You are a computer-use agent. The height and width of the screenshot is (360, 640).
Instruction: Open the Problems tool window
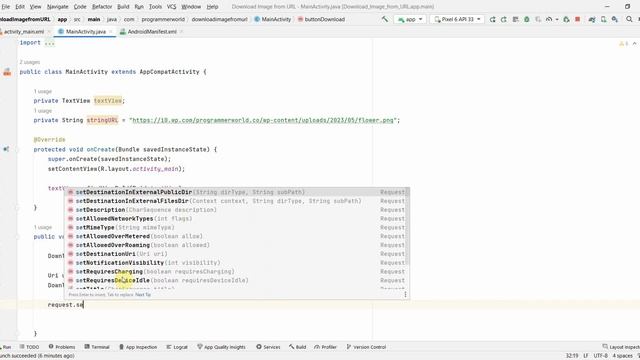click(62, 347)
